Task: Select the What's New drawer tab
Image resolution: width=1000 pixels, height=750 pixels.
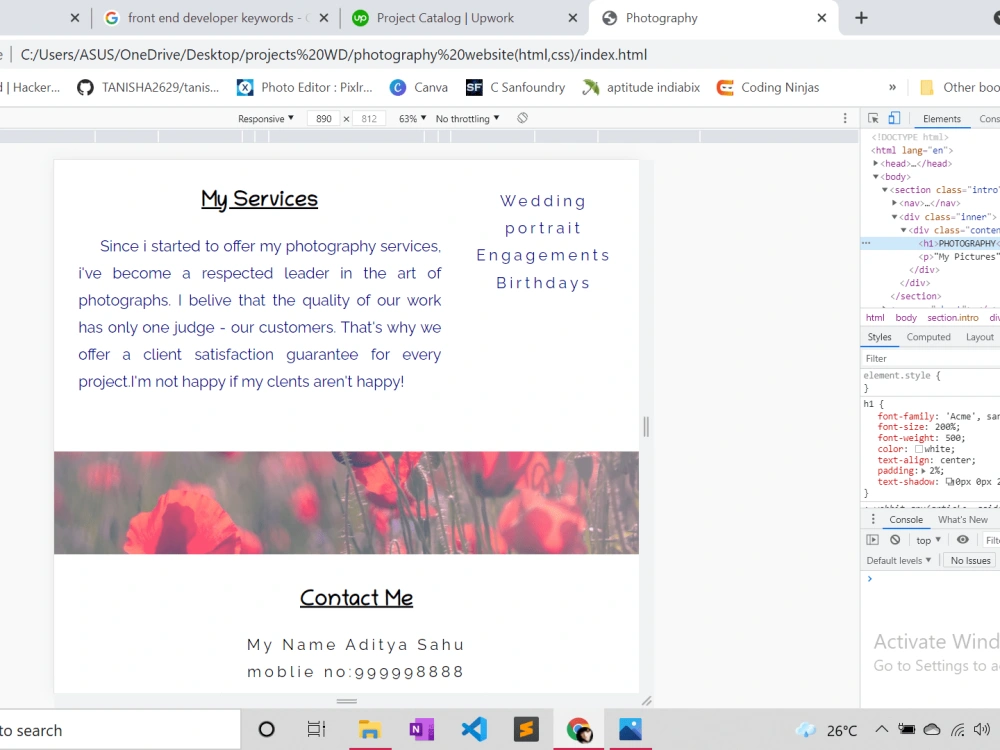Action: tap(962, 519)
